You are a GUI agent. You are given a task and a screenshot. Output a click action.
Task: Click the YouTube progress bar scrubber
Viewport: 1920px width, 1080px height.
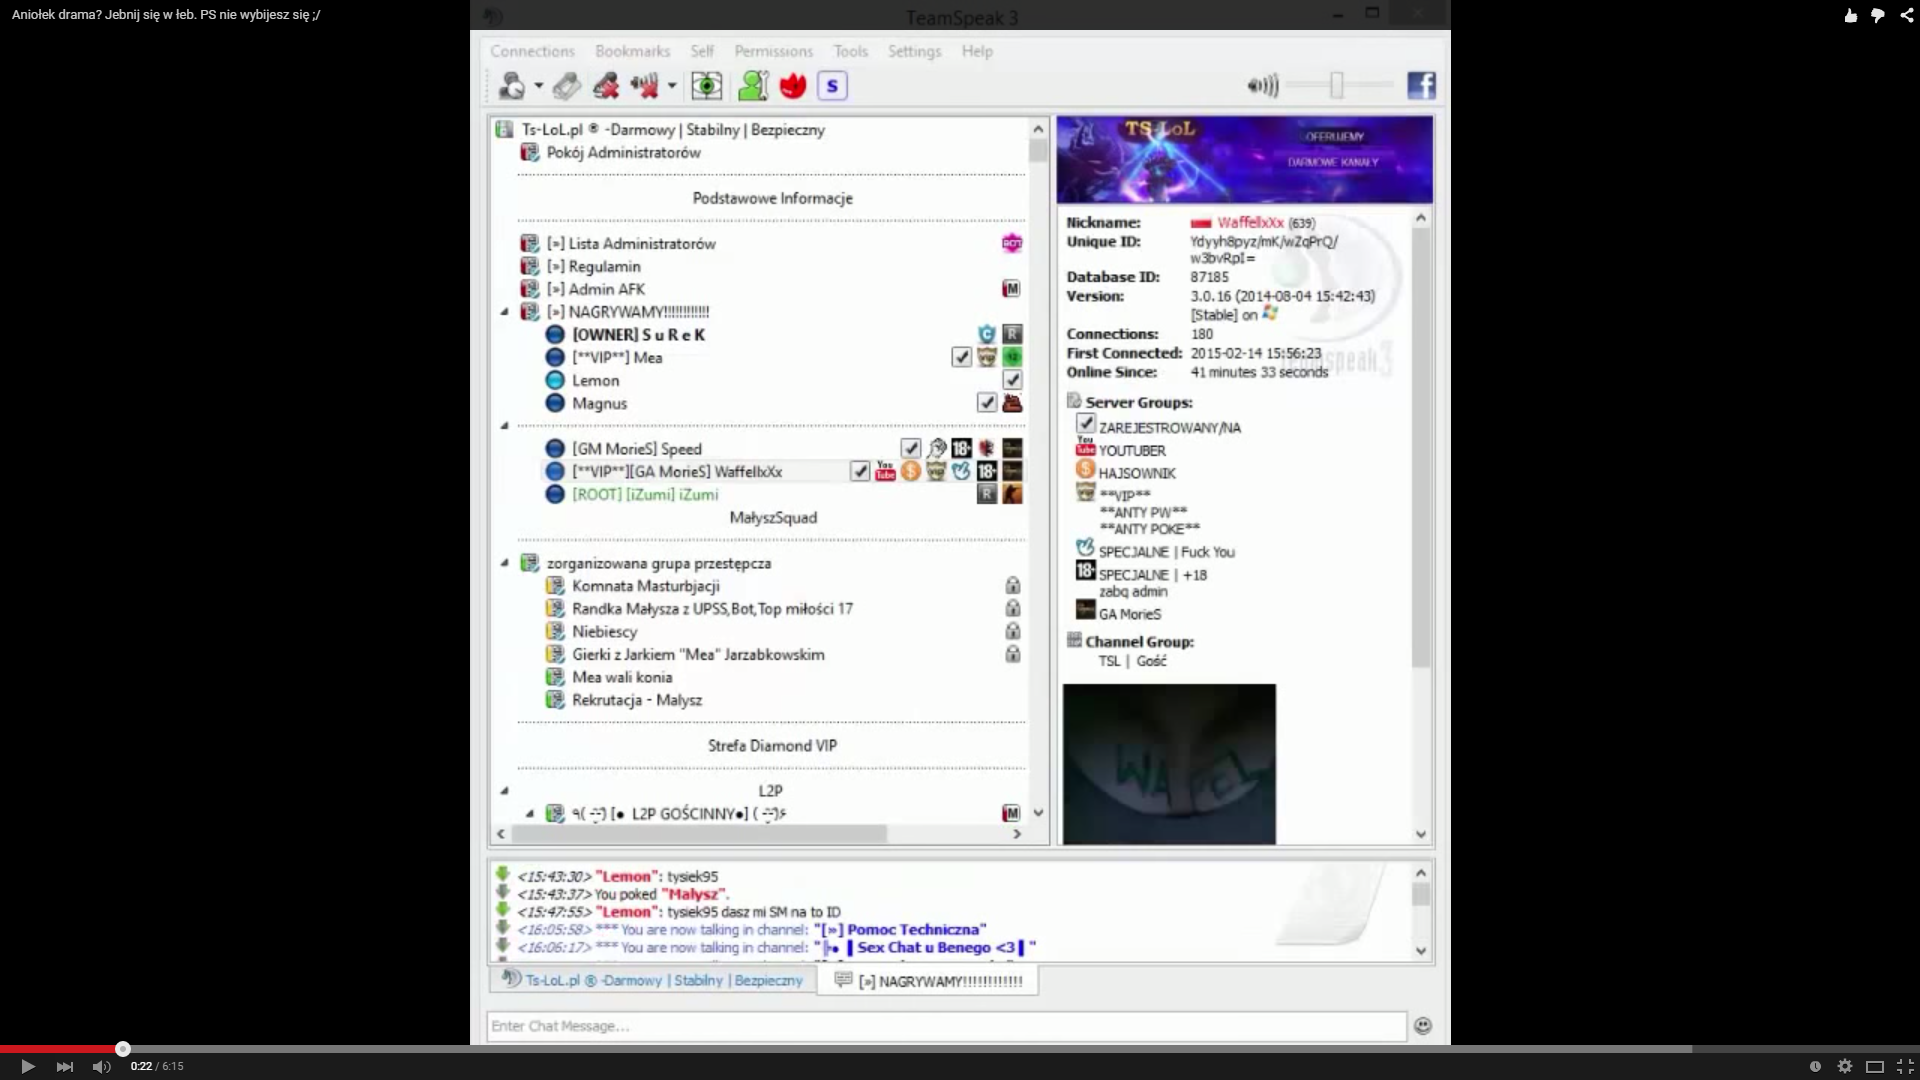click(123, 1049)
